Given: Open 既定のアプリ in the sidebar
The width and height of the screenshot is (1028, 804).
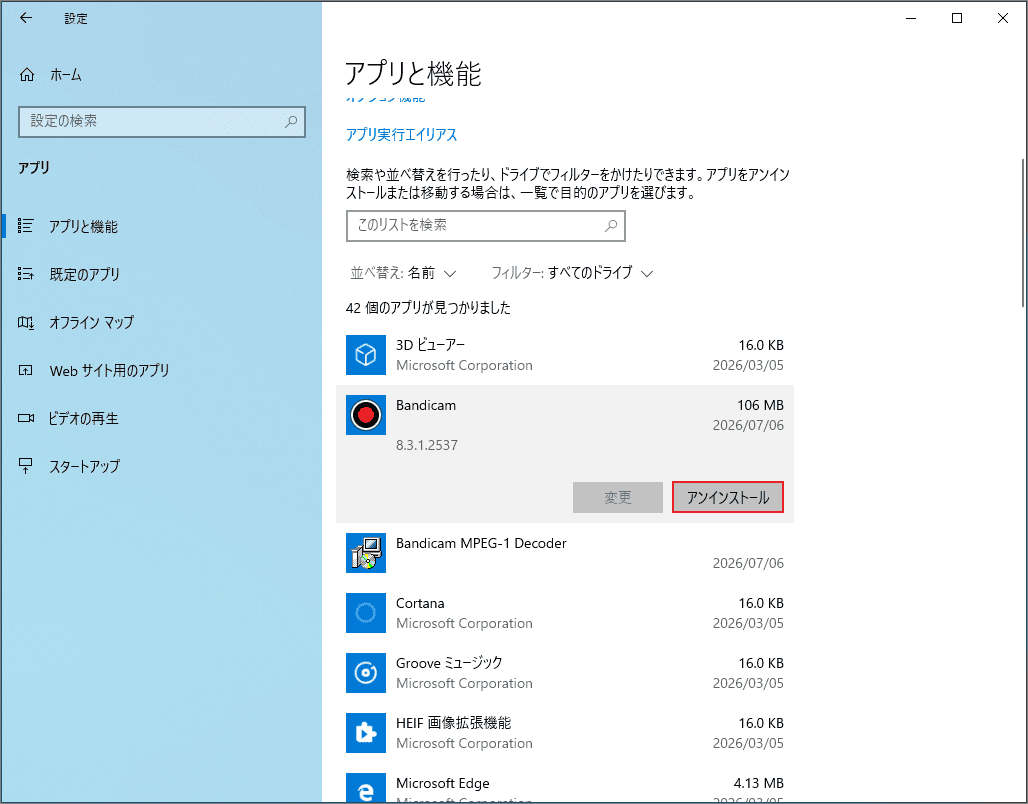Looking at the screenshot, I should (x=85, y=274).
